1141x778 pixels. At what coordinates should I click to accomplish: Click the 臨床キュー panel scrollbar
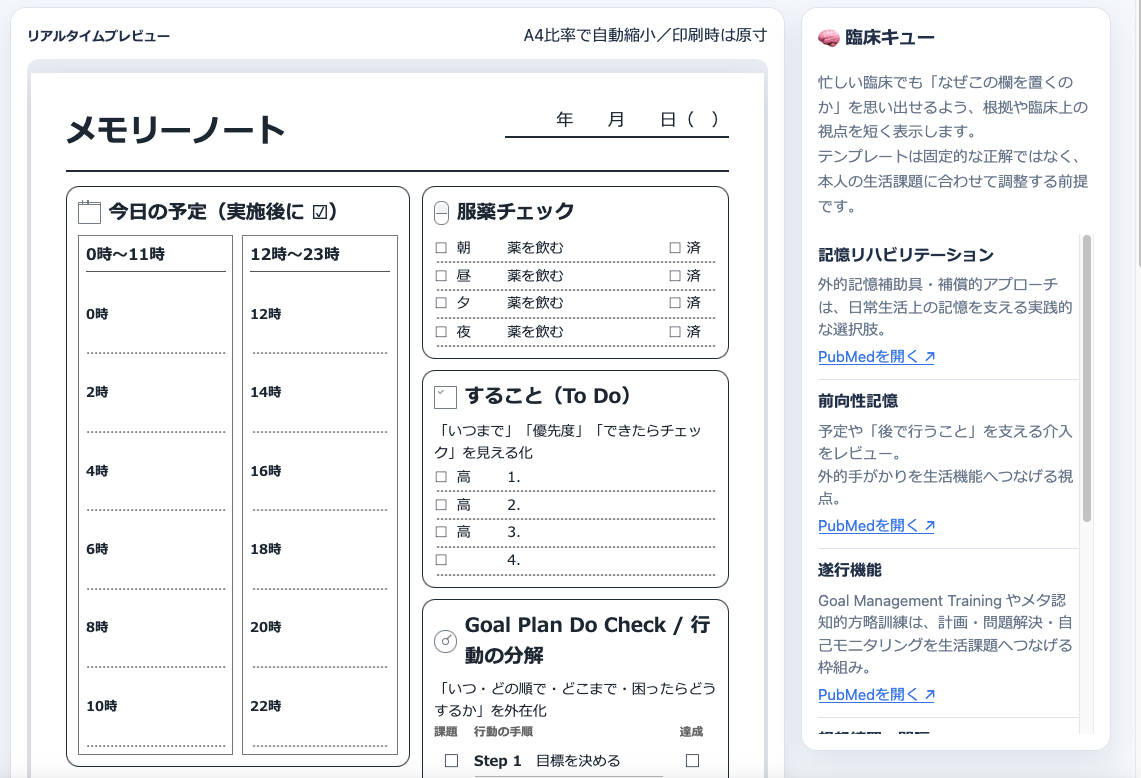tap(1087, 378)
